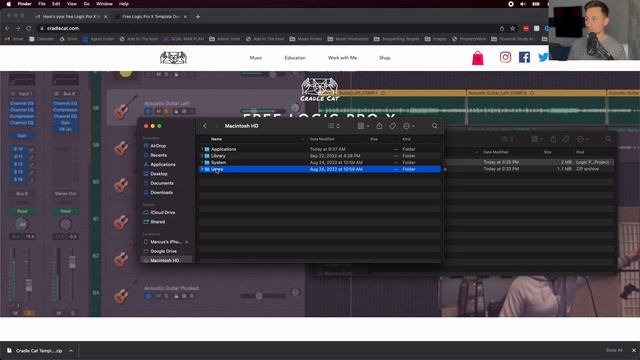Switch to 'Here's your free Logic Pro X' tab

71,17
